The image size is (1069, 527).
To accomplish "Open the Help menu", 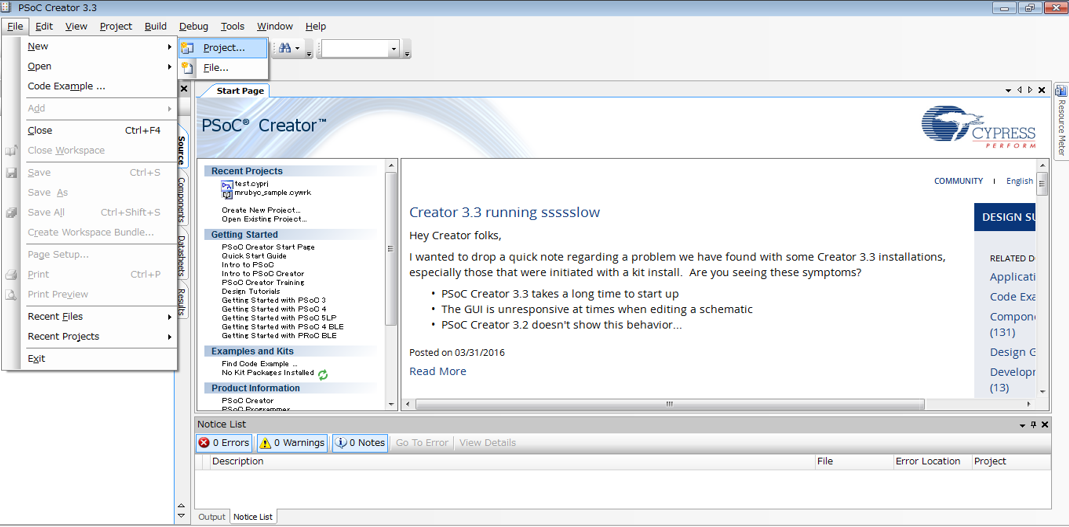I will pos(316,27).
